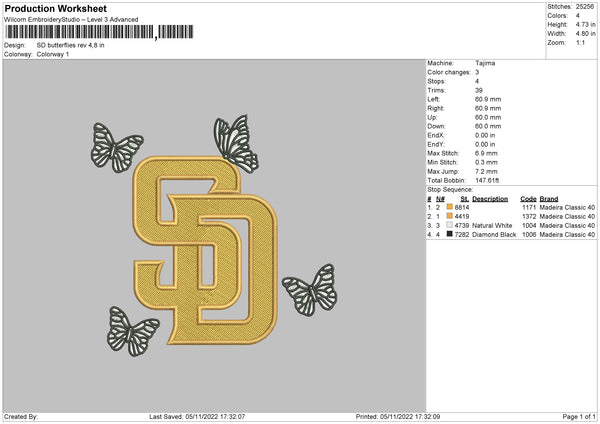Click the "EndY:" label
This screenshot has width=600, height=424.
(x=436, y=144)
